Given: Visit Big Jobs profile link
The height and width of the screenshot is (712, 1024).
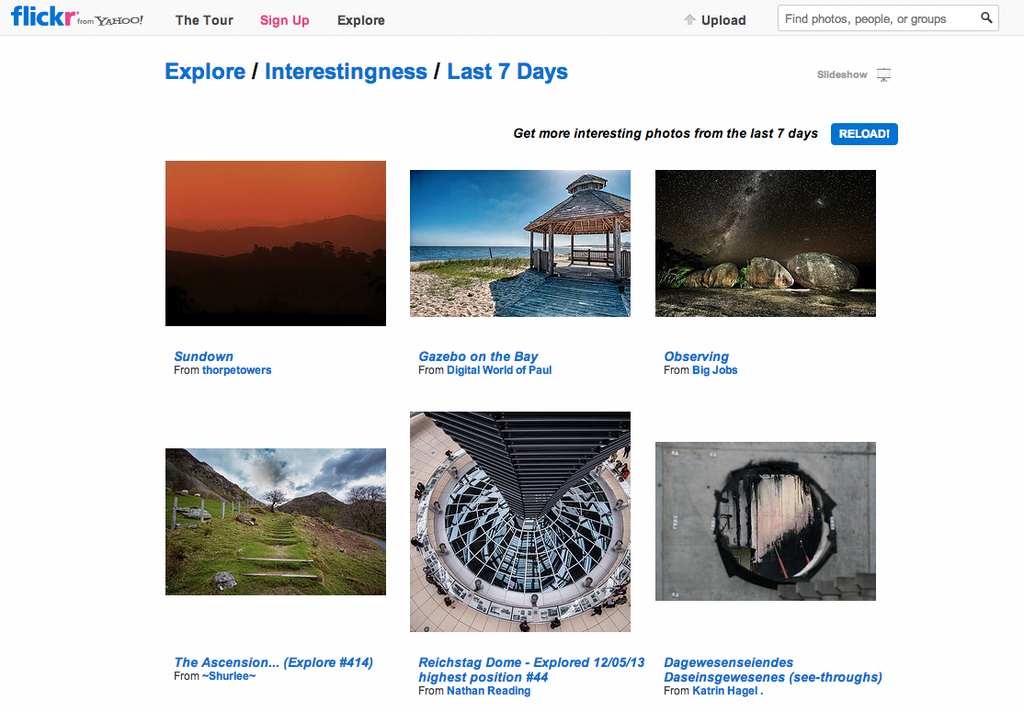Looking at the screenshot, I should [x=714, y=370].
